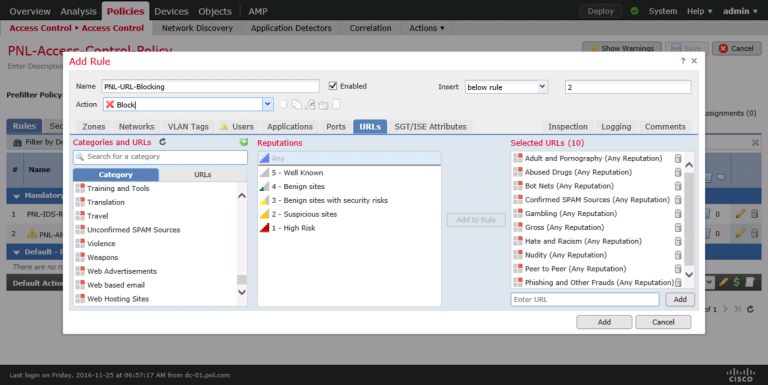
Task: Select 1 - High Risk reputation
Action: [x=349, y=228]
